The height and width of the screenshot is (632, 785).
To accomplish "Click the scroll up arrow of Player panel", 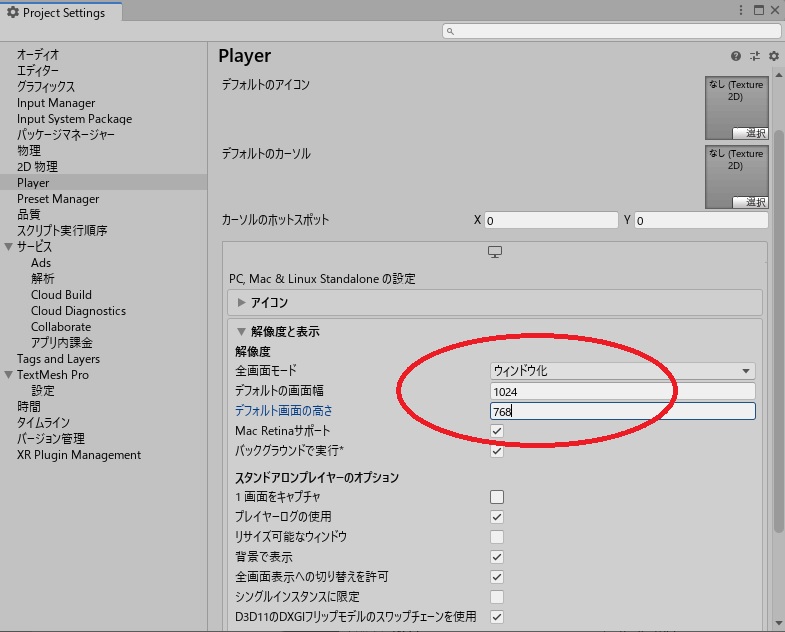I will (x=778, y=75).
